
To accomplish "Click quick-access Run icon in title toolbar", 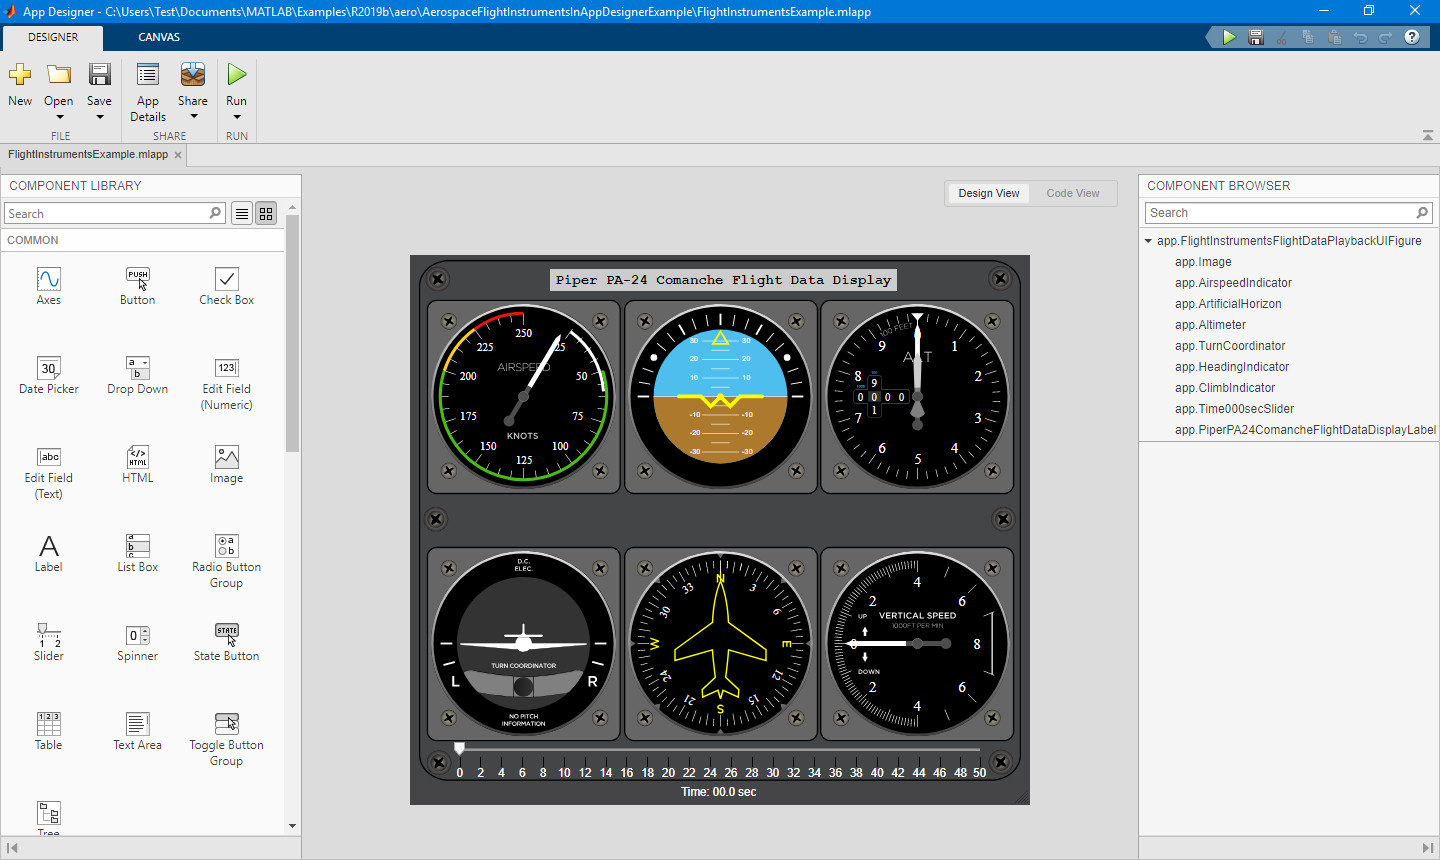I will [1229, 37].
